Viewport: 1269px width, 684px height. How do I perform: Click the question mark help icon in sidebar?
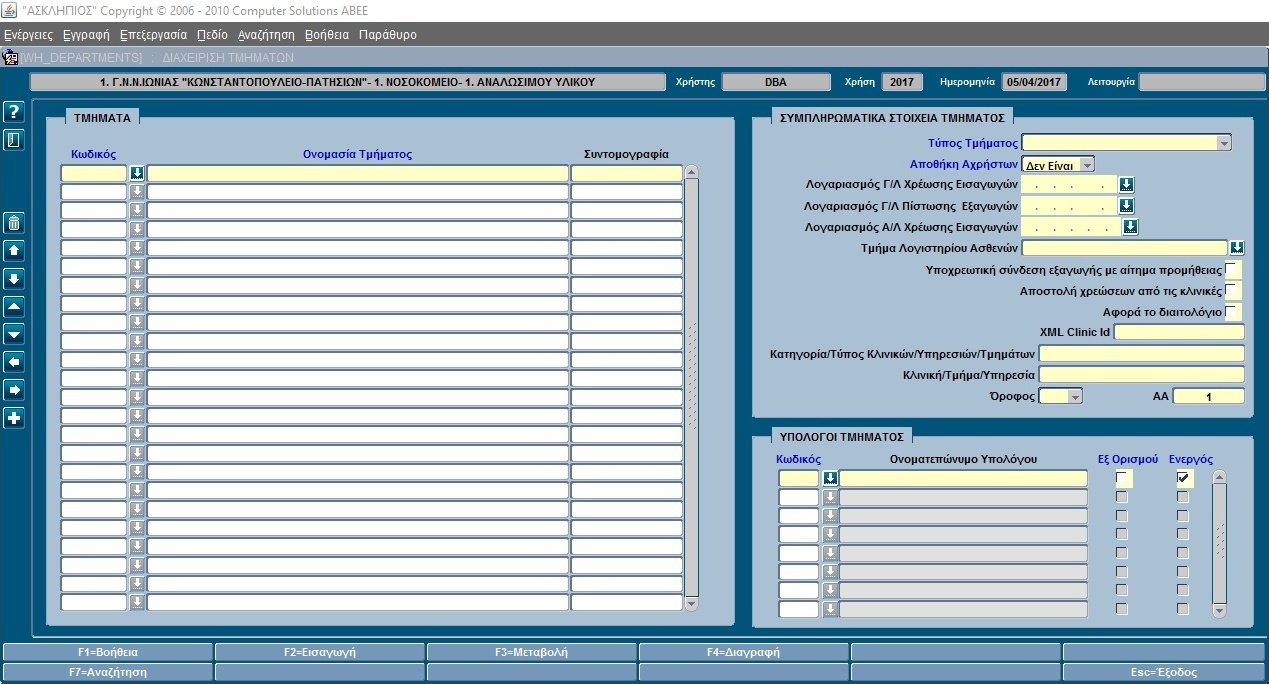point(14,112)
